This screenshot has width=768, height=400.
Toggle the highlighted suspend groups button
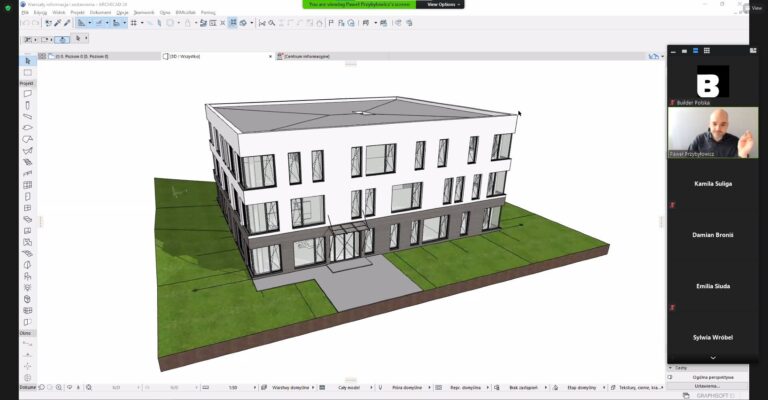tap(233, 23)
